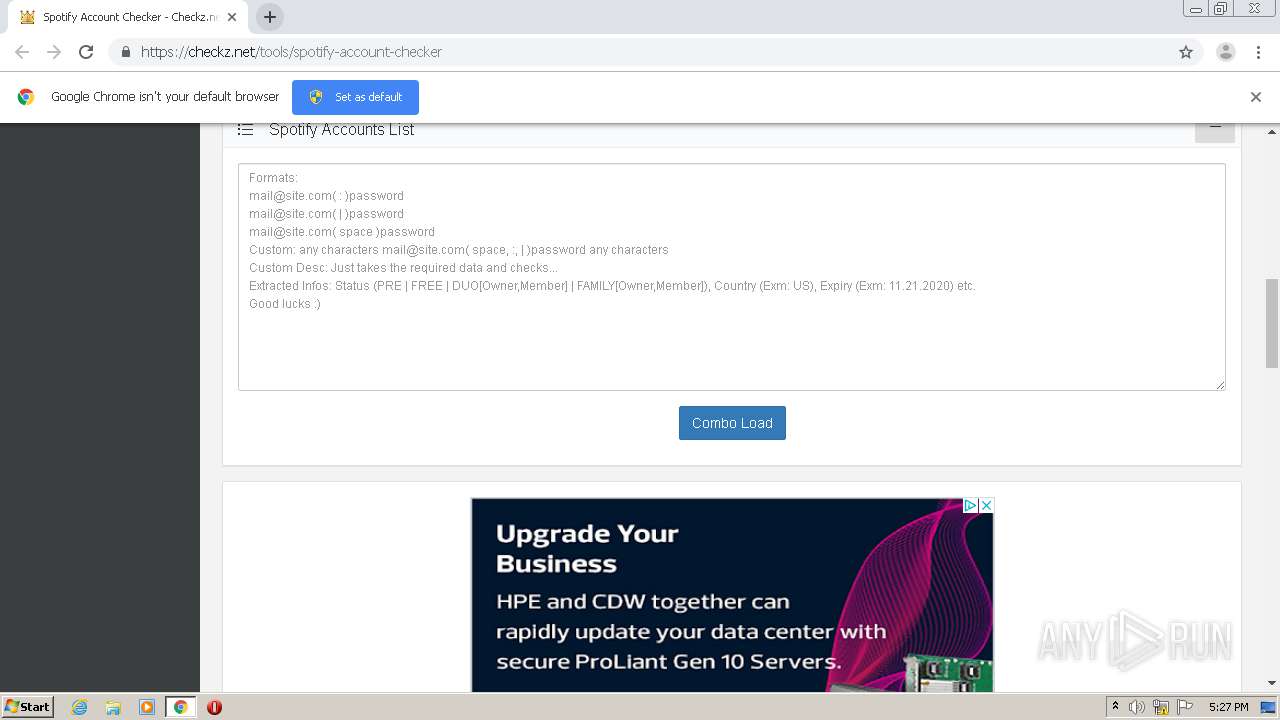Select the Spotify Account Checker tab
Viewport: 1280px width, 720px height.
point(128,17)
